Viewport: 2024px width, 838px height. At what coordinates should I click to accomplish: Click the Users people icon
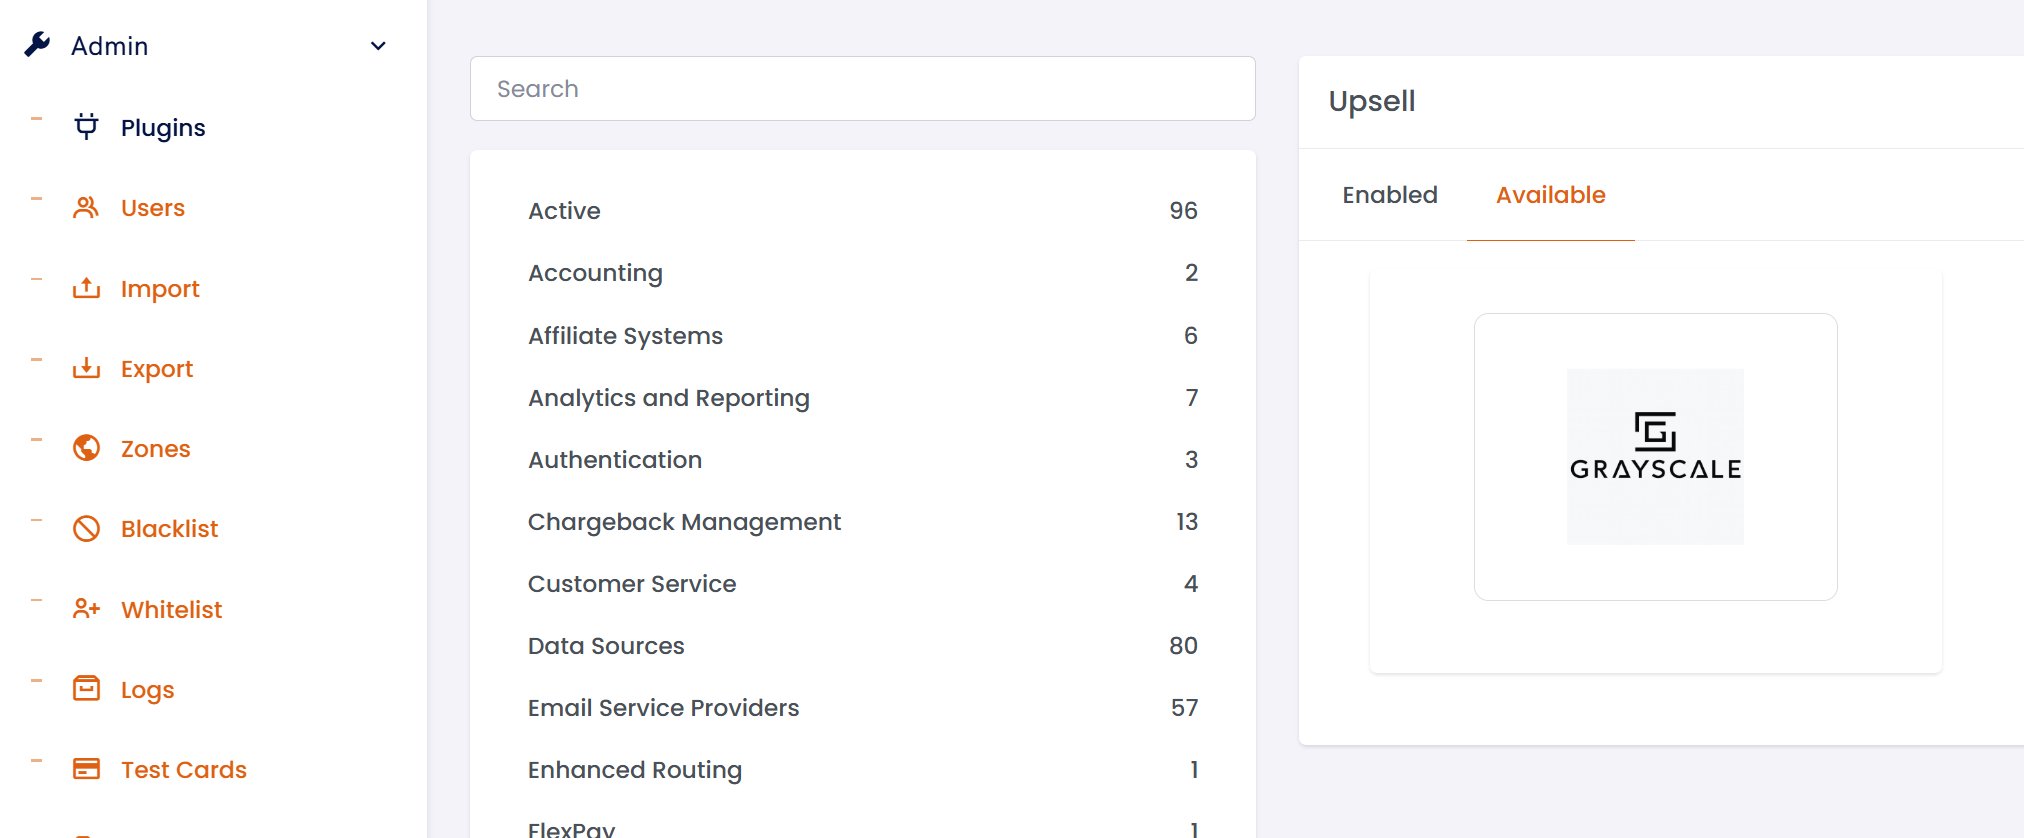[x=87, y=208]
